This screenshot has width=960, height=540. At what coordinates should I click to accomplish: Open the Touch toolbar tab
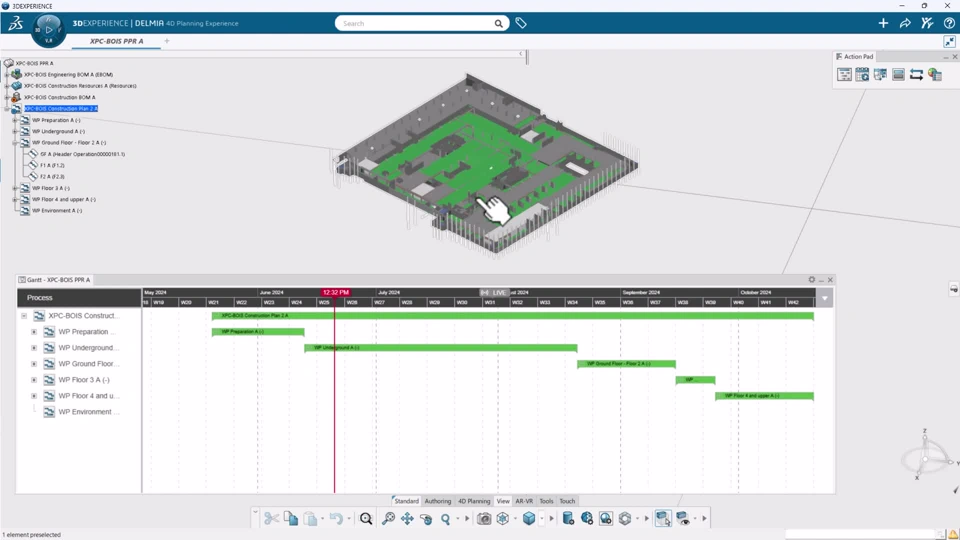[568, 501]
